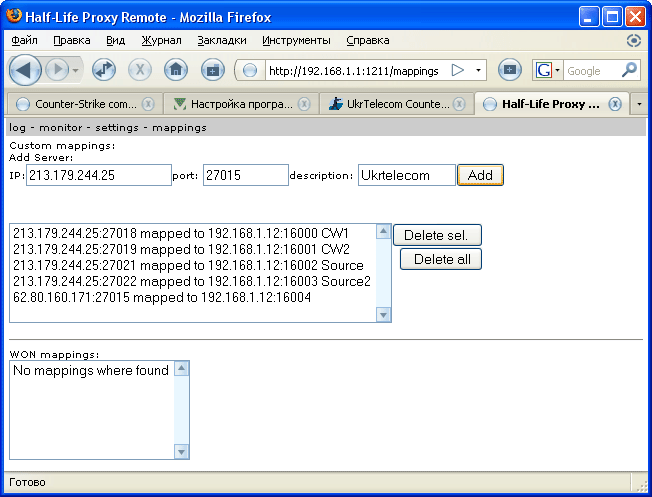The width and height of the screenshot is (652, 497).
Task: Select the 27021 mapping labeled Source
Action: pos(194,265)
